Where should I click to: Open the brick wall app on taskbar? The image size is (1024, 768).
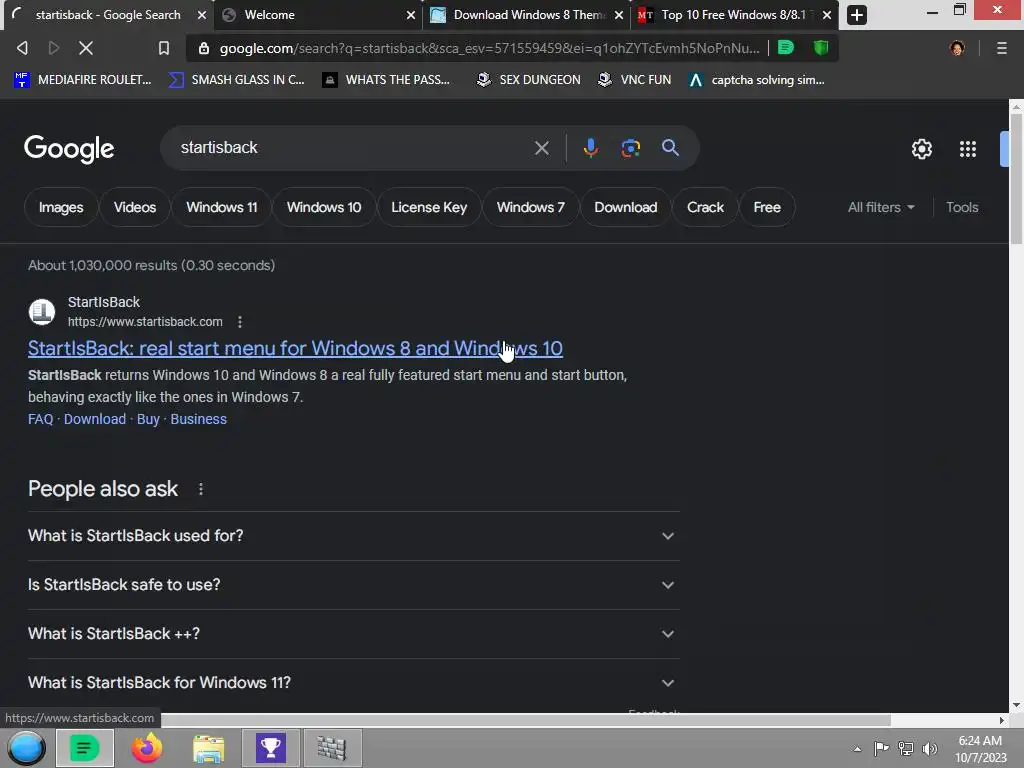click(x=332, y=748)
